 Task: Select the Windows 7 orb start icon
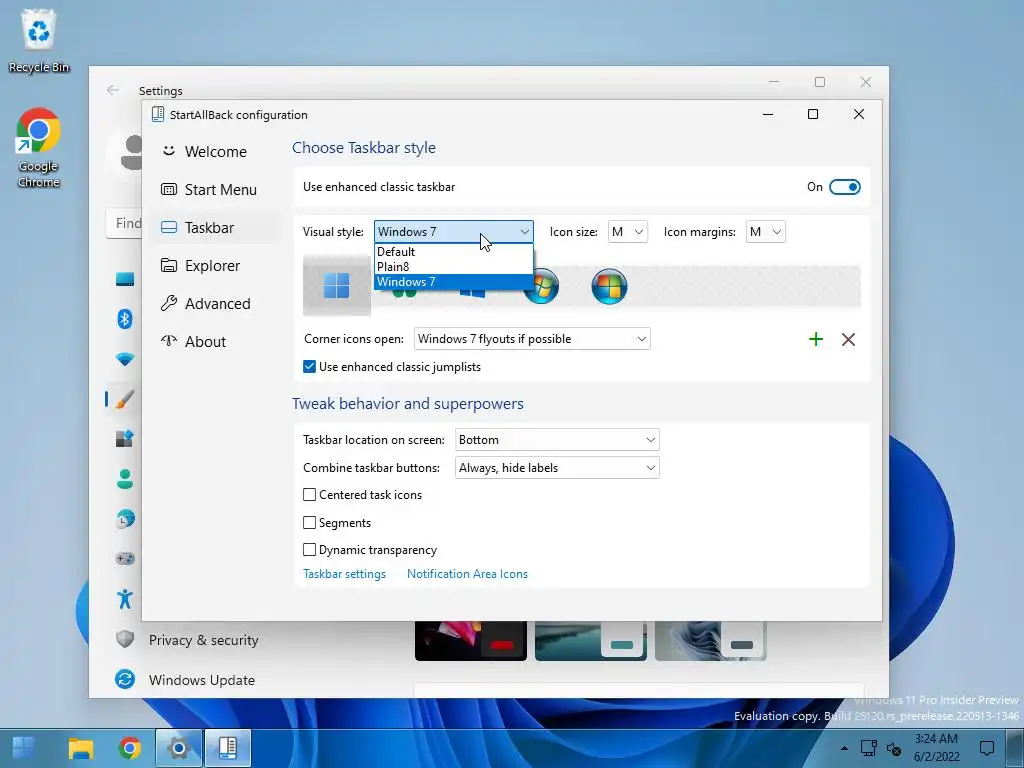click(609, 286)
